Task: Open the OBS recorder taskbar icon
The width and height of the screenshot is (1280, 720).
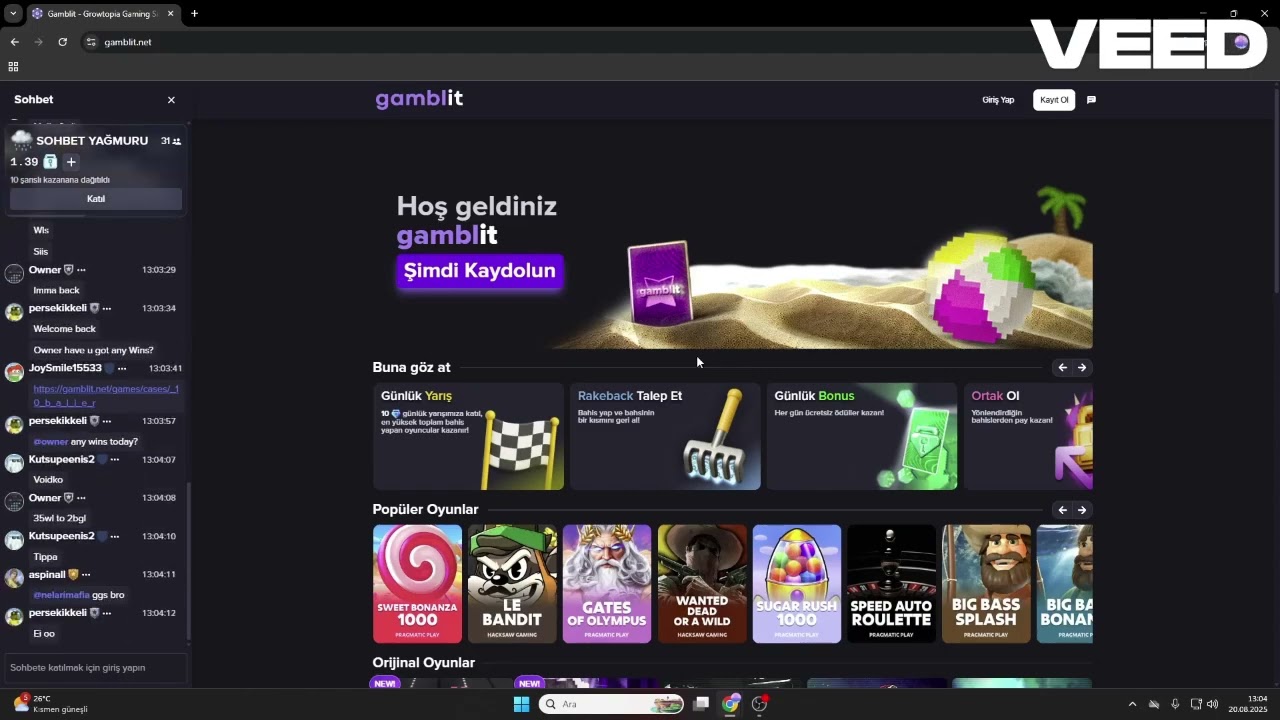Action: pos(760,704)
